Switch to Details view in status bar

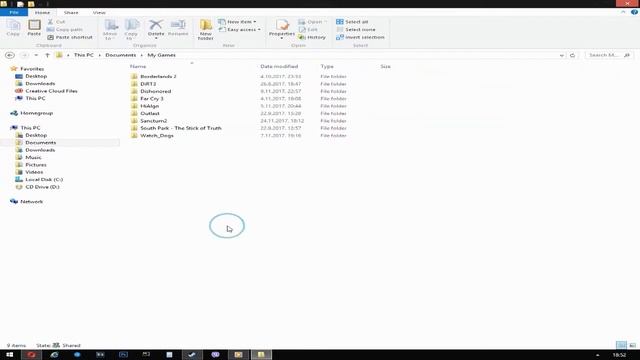point(621,345)
